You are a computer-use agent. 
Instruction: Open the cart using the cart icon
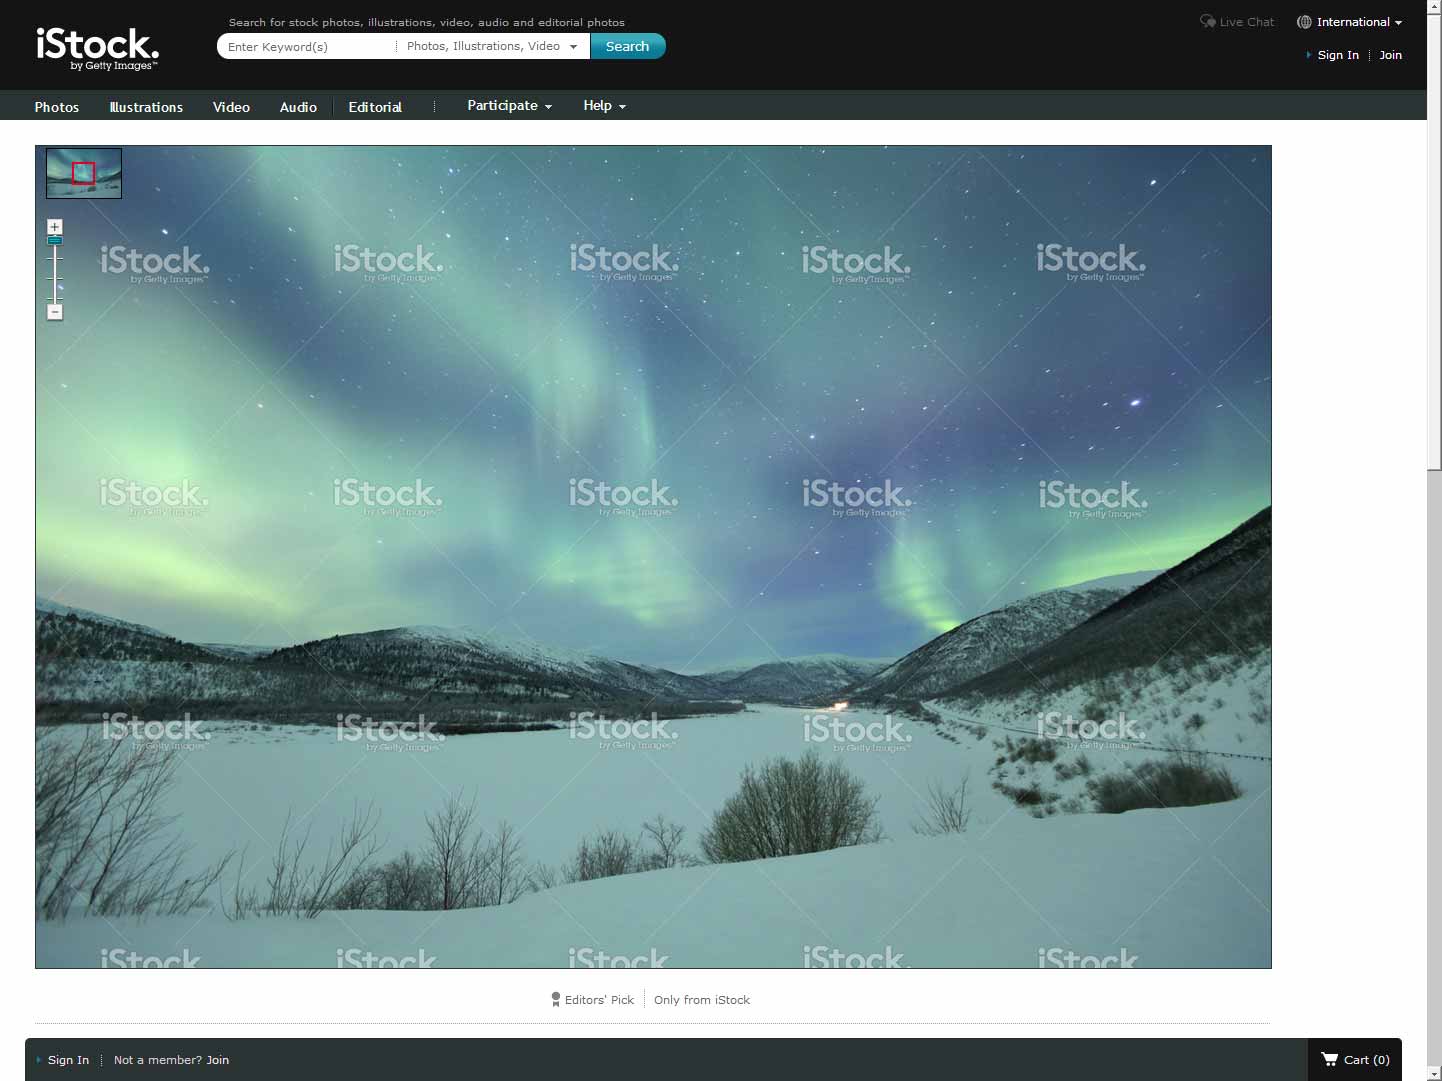coord(1330,1059)
